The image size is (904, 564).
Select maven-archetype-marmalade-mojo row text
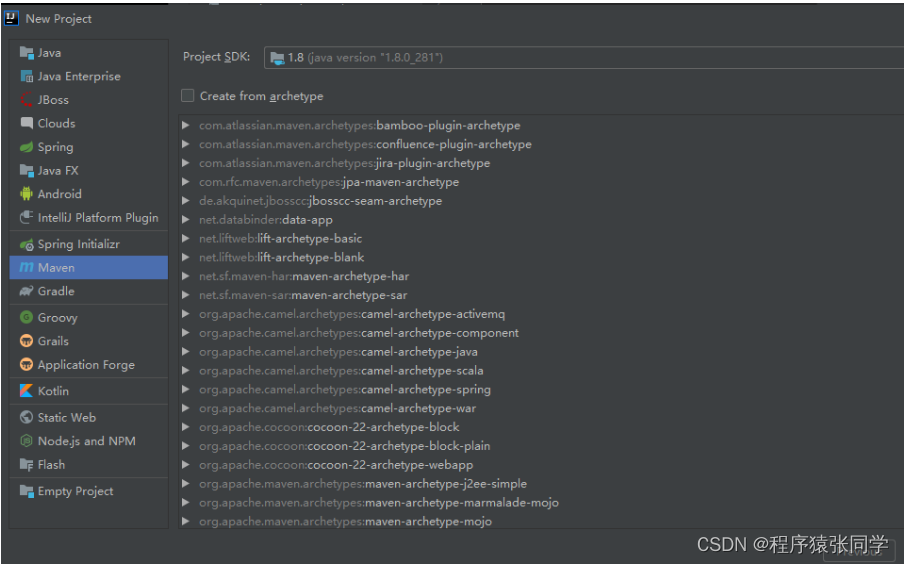pos(379,503)
